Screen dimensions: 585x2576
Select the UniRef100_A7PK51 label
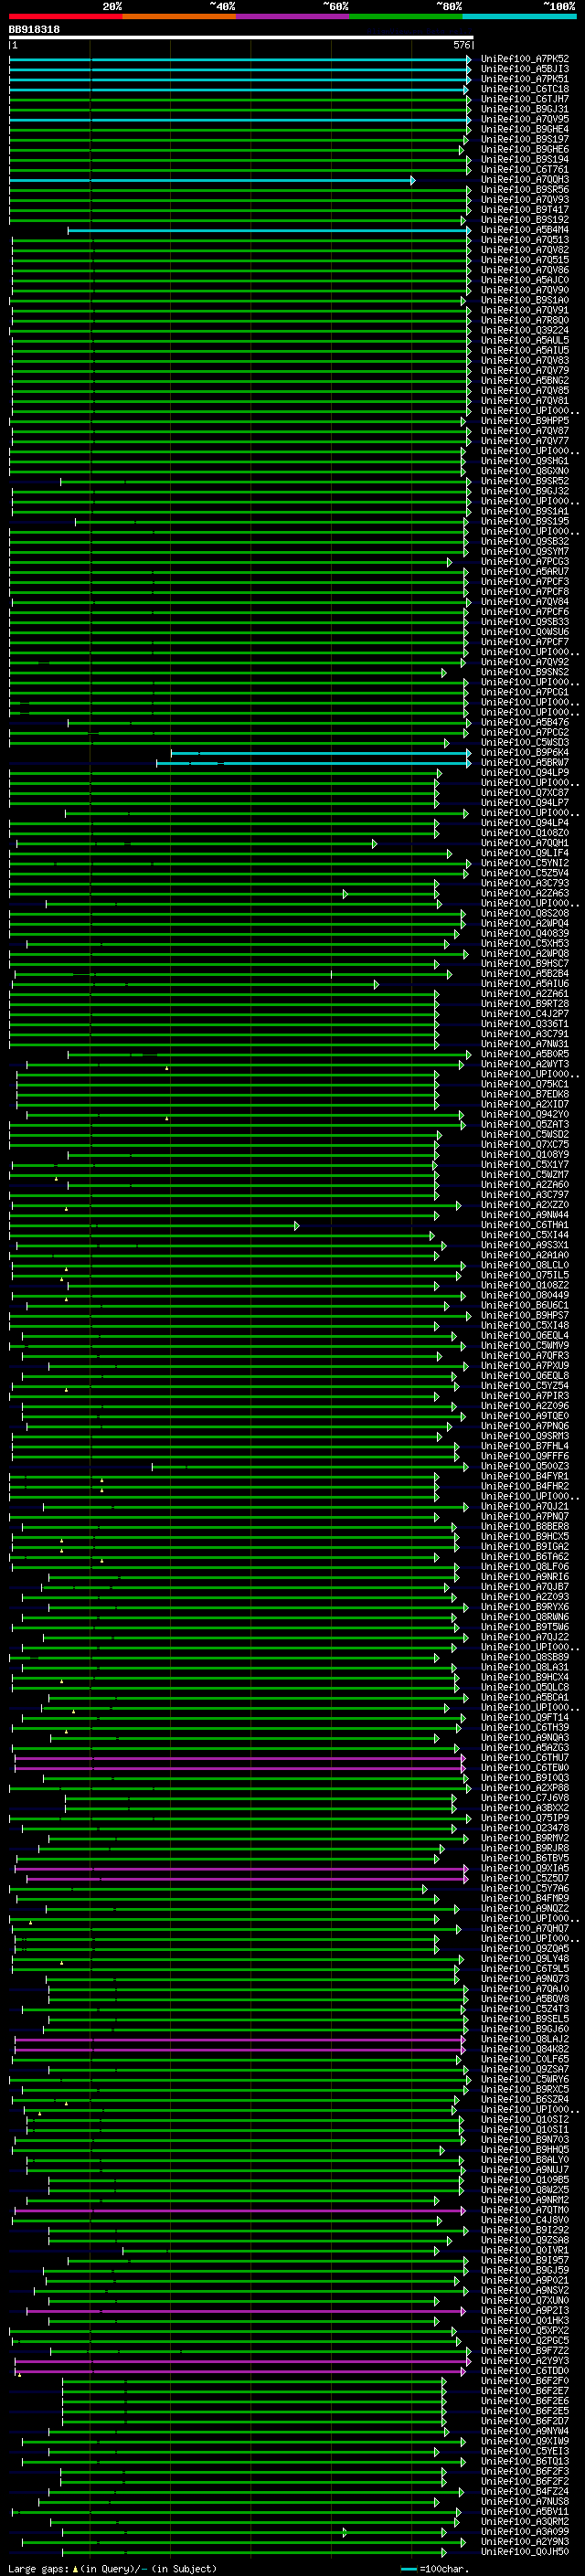(x=524, y=80)
